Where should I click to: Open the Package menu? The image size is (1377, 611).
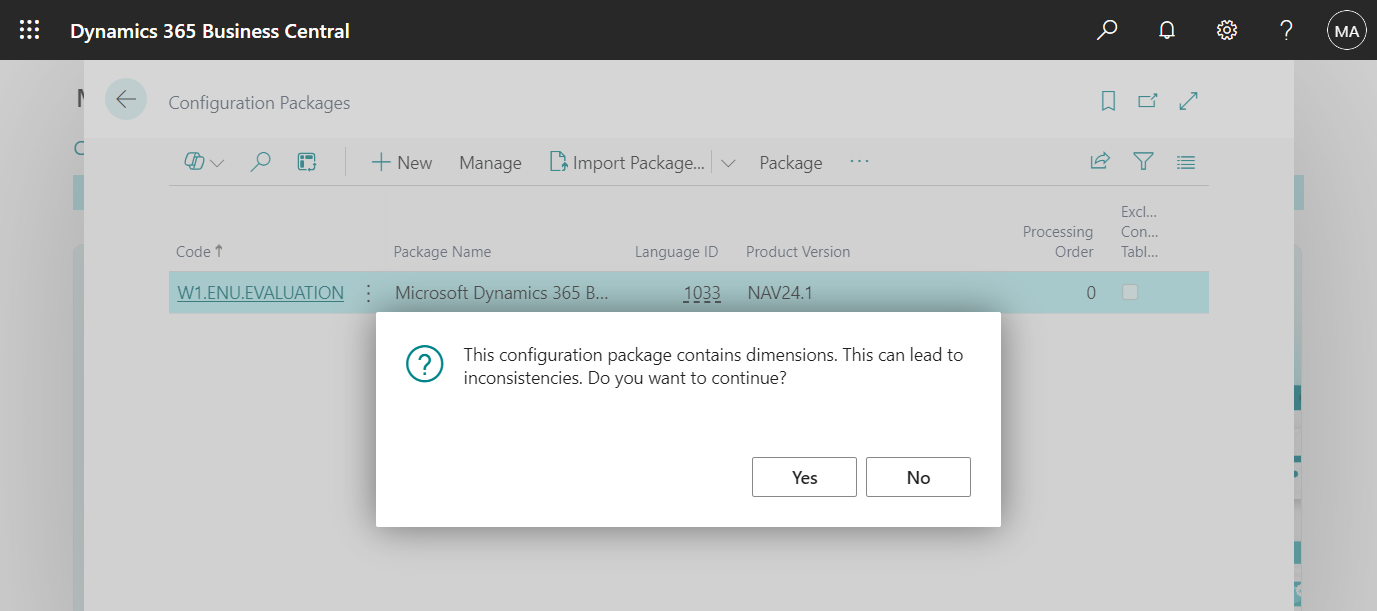tap(790, 162)
